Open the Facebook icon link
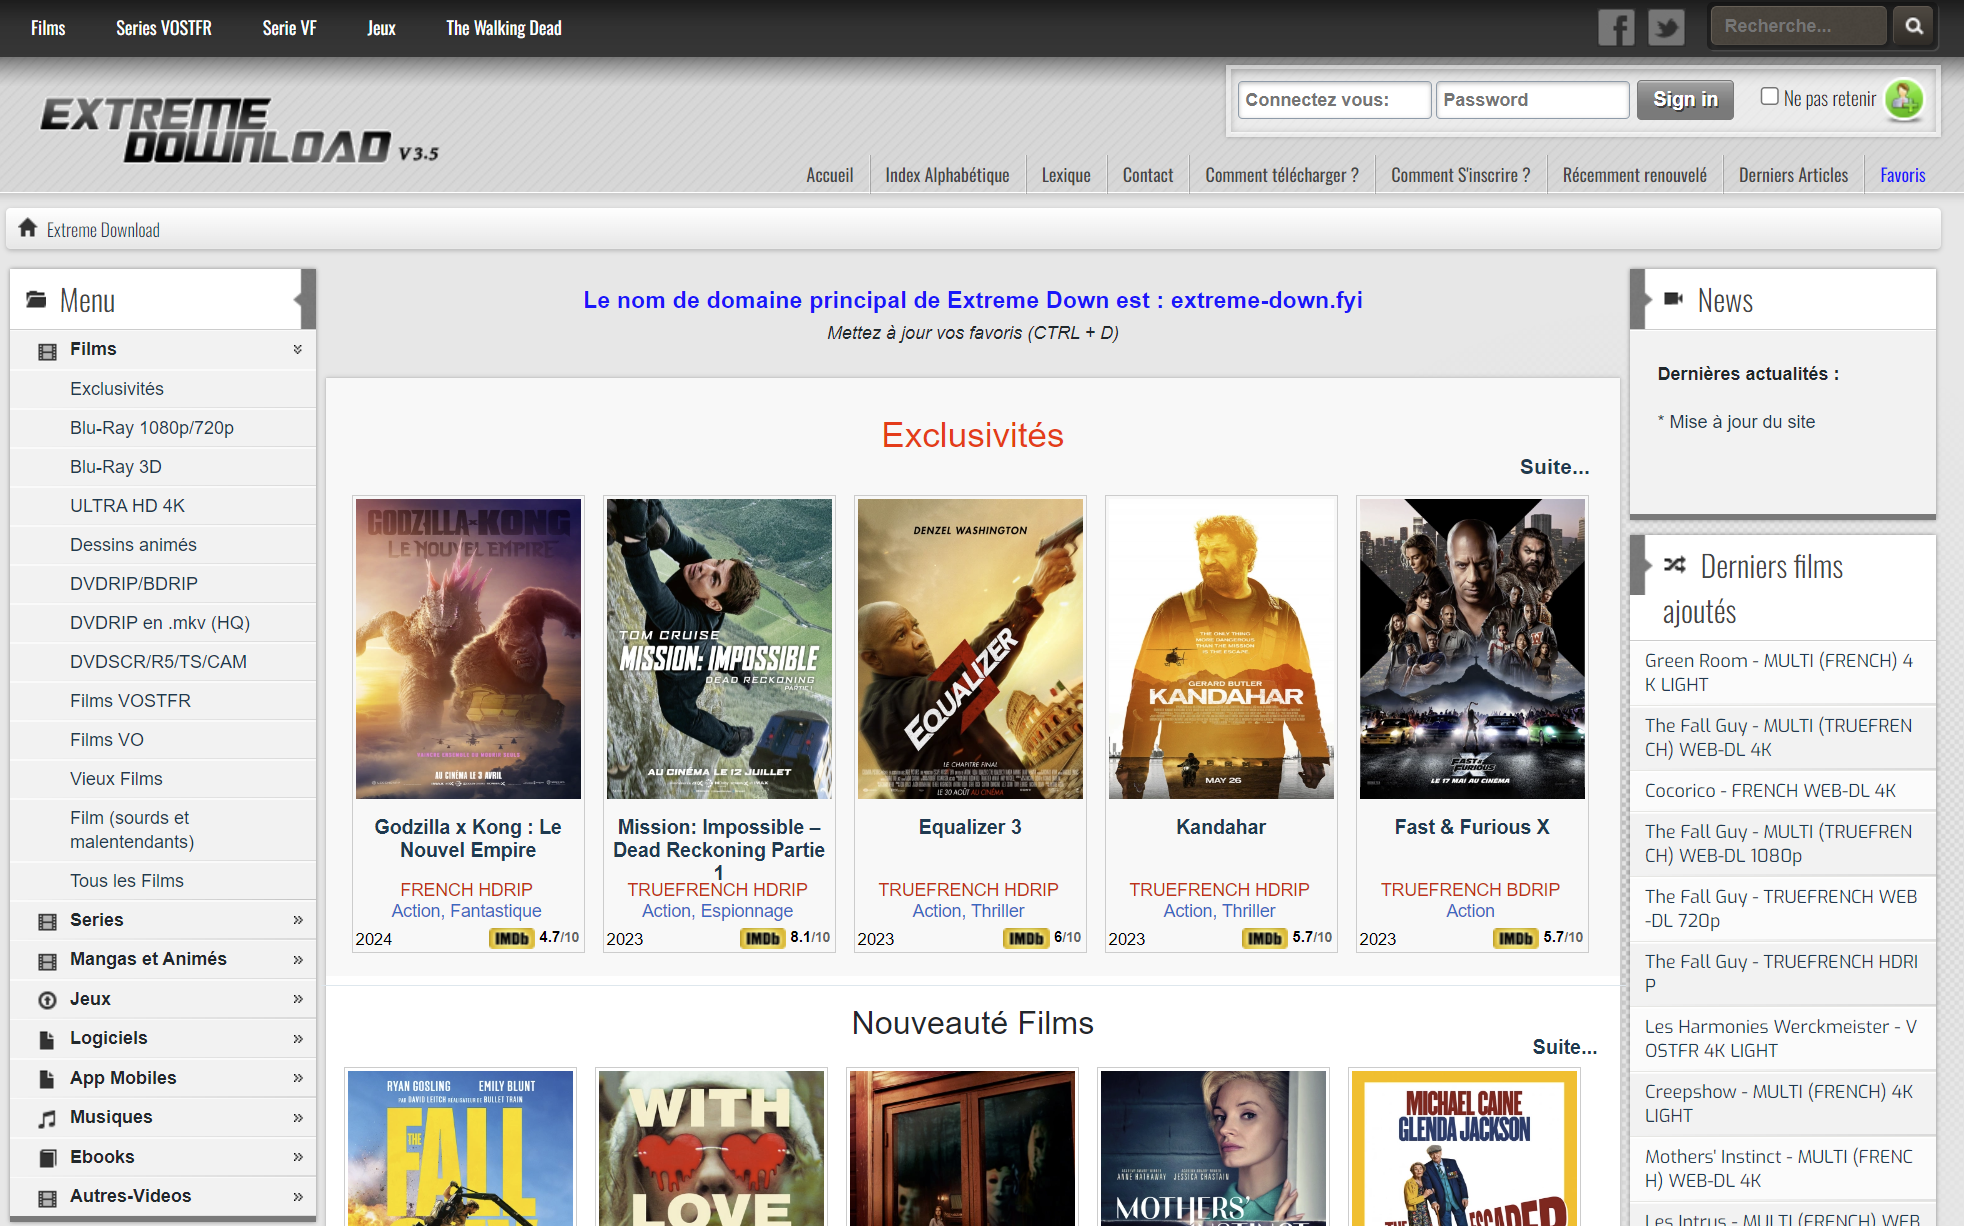 pos(1616,27)
